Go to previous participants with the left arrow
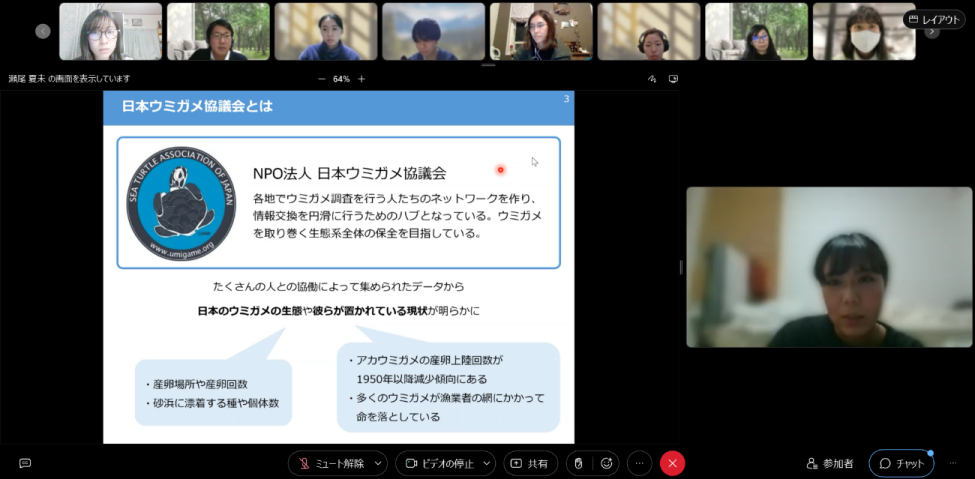The height and width of the screenshot is (479, 975). pyautogui.click(x=43, y=31)
